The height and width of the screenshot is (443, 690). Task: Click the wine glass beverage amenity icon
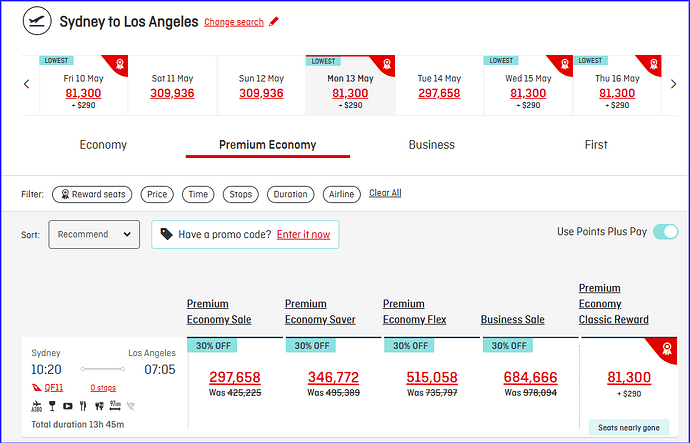52,406
